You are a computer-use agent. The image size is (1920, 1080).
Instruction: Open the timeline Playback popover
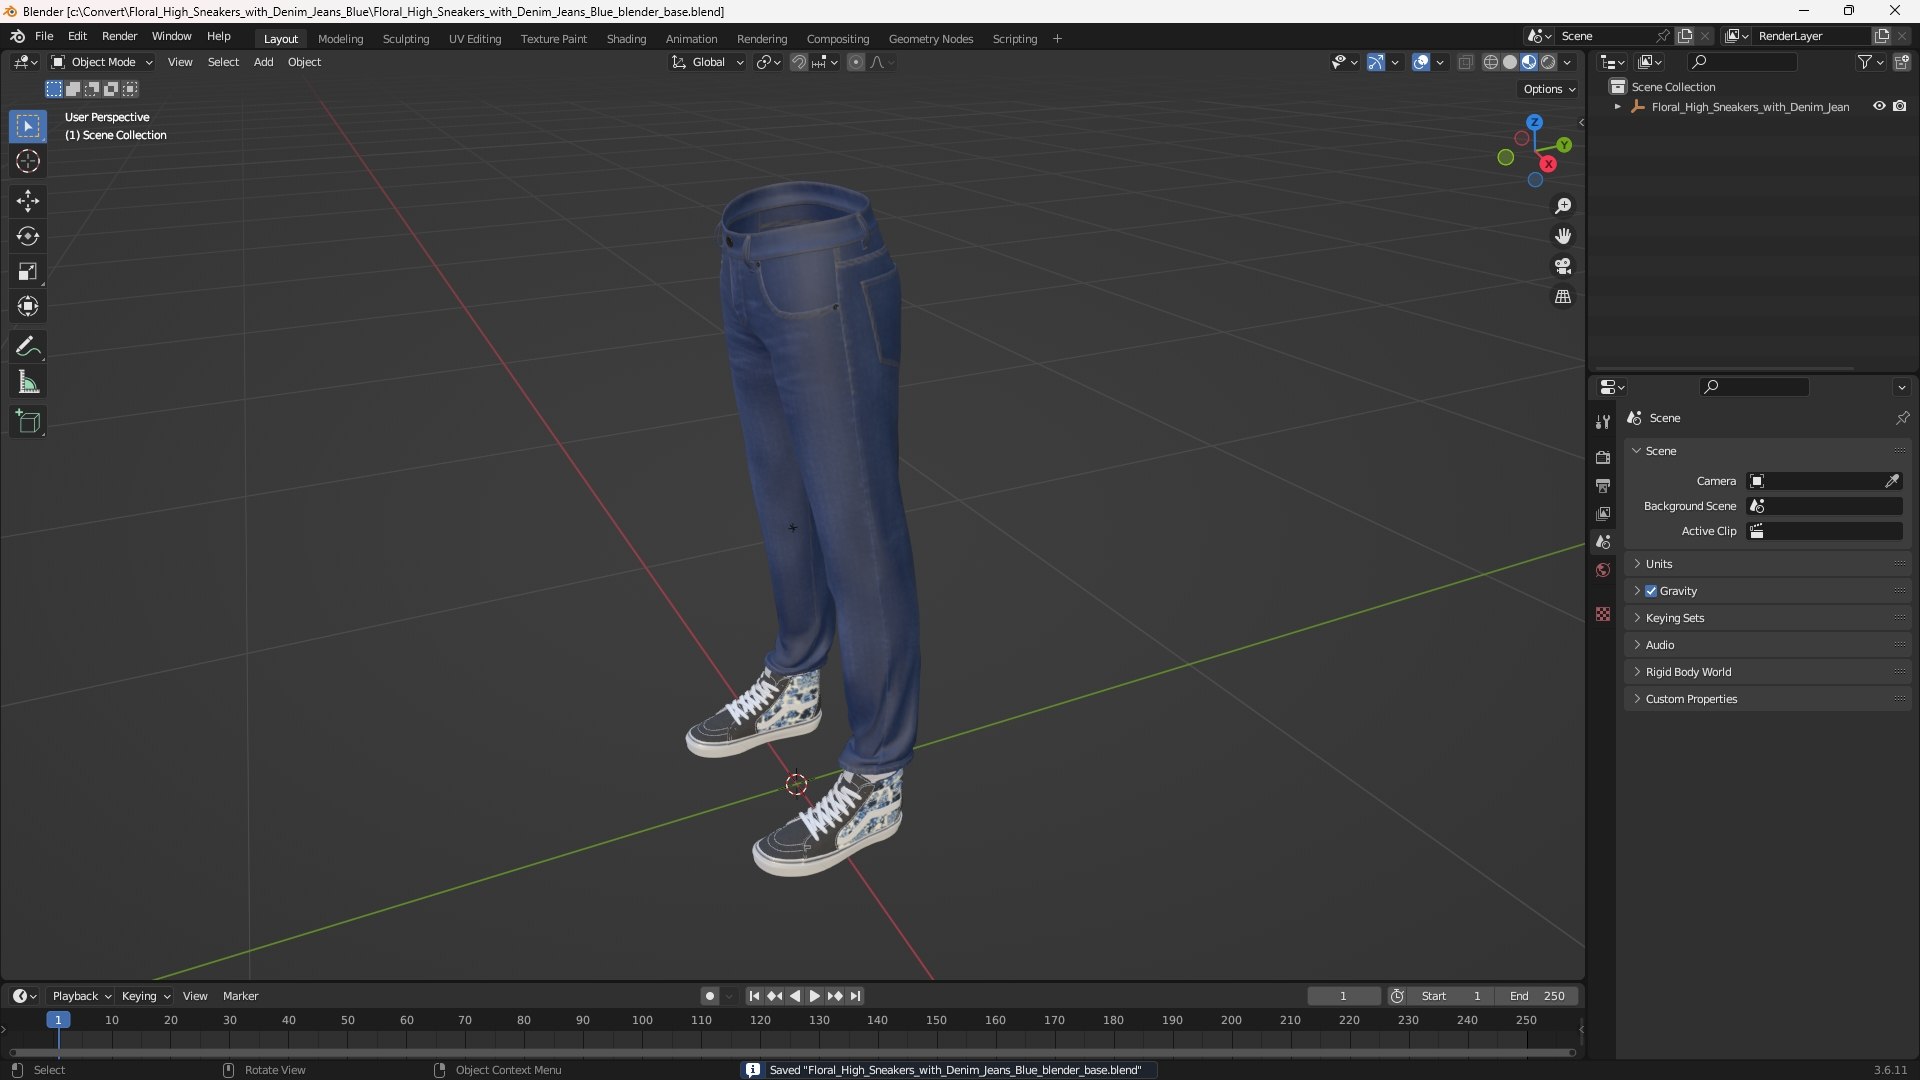click(x=81, y=996)
